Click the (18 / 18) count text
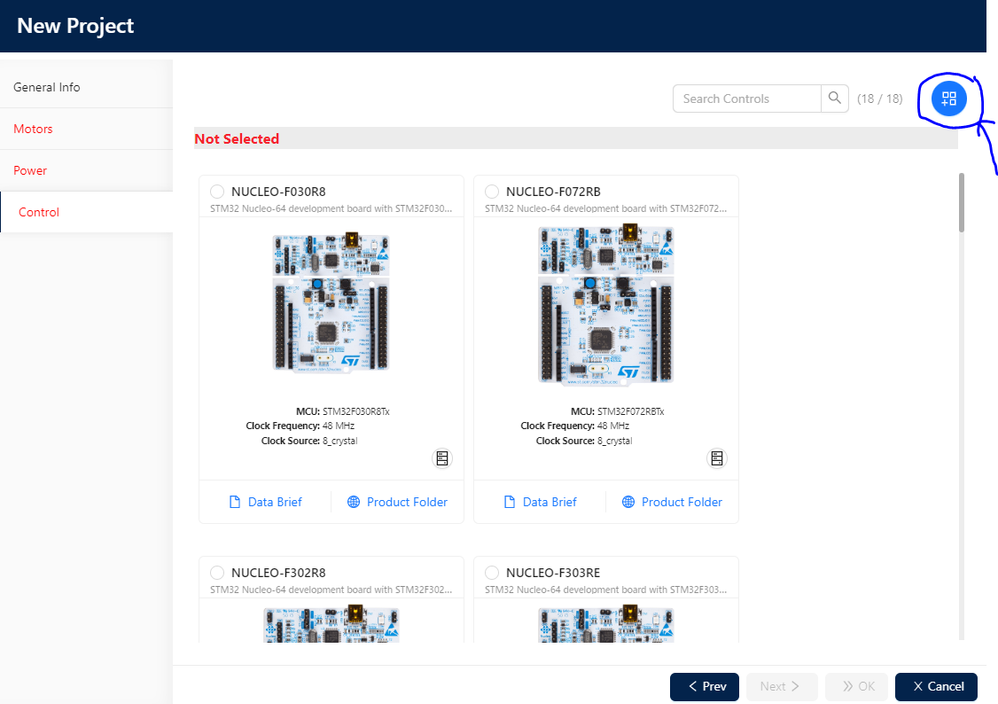Screen dimensions: 998x704 880,99
